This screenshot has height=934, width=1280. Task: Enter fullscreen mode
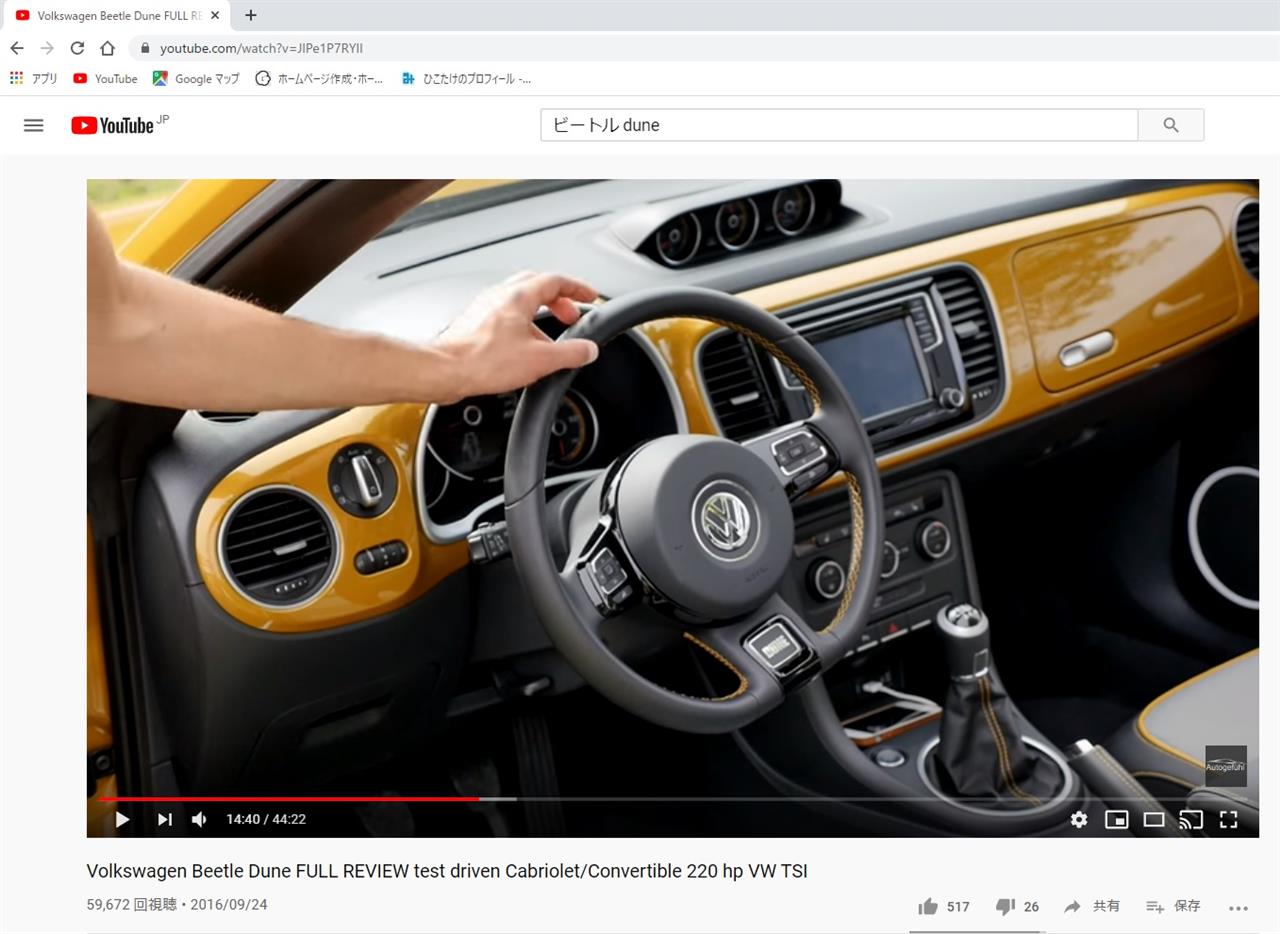[x=1229, y=819]
